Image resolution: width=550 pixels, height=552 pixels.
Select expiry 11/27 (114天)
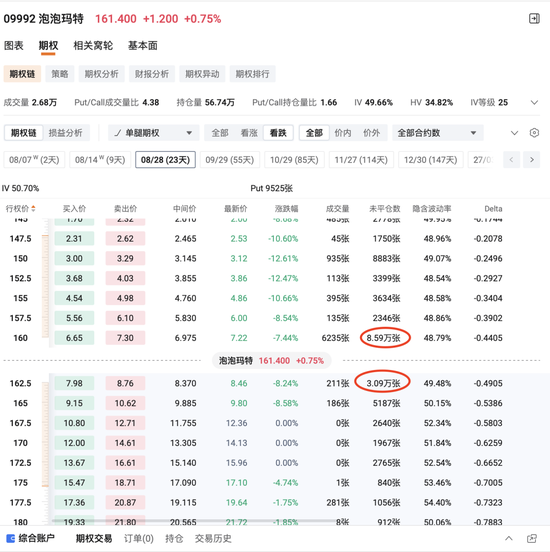click(361, 160)
